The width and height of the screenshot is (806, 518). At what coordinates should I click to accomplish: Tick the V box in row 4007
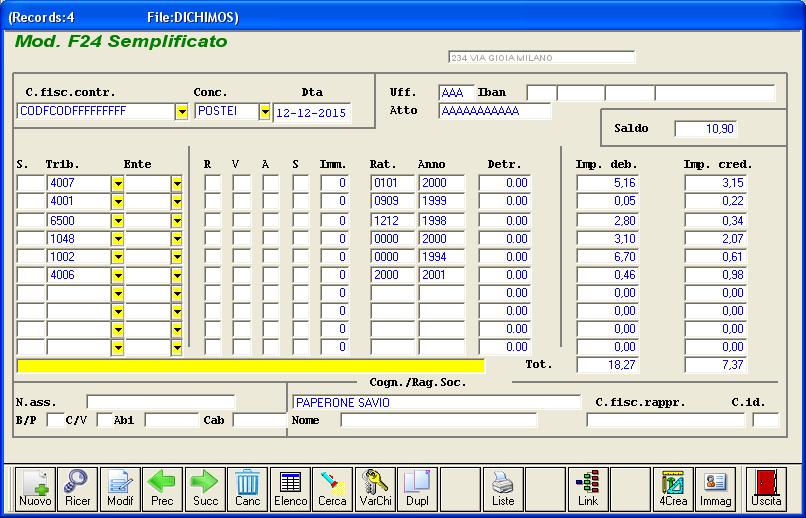242,183
